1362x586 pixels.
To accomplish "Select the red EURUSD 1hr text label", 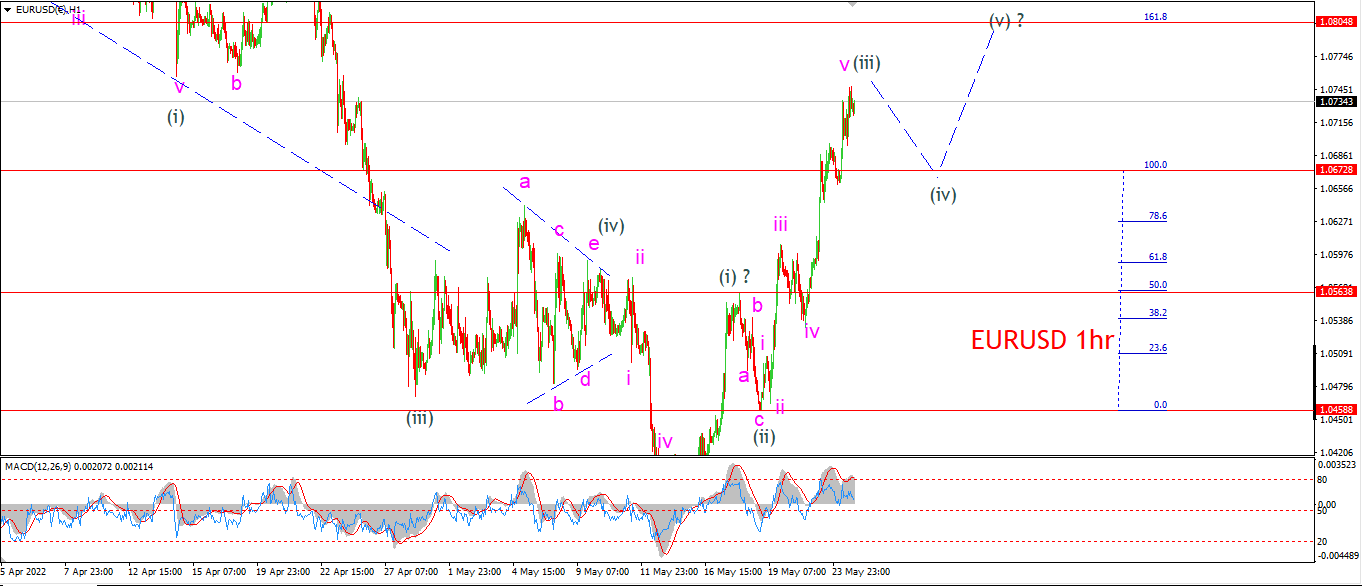I will 1042,340.
